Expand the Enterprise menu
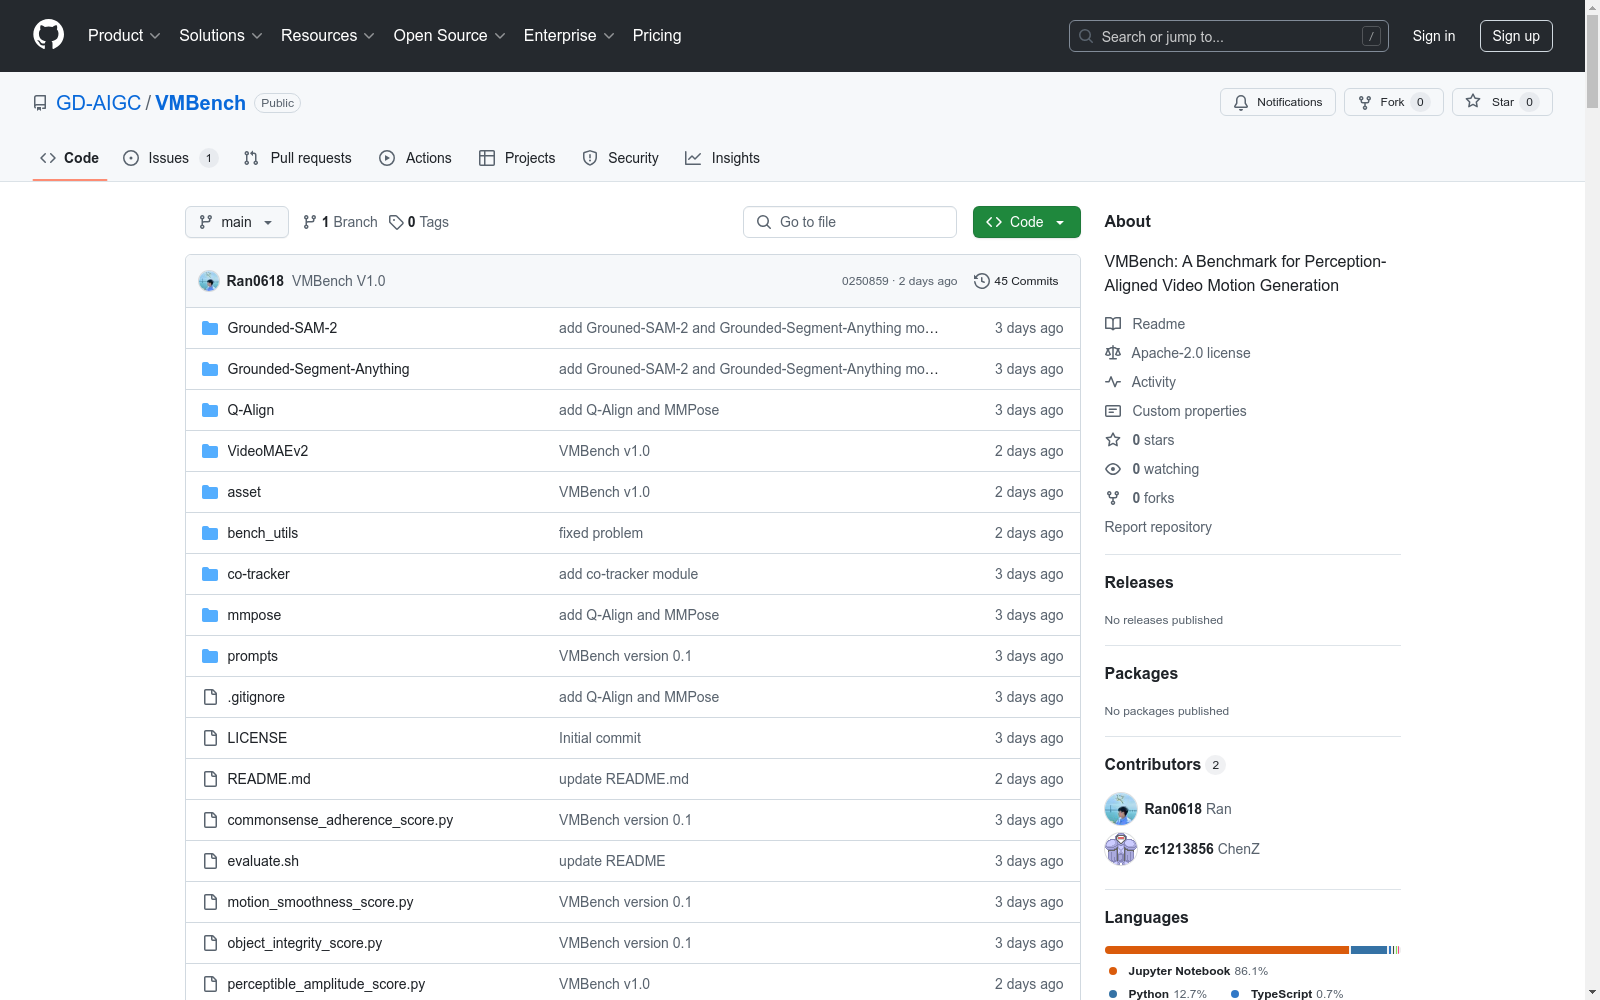Image resolution: width=1600 pixels, height=1000 pixels. point(569,36)
